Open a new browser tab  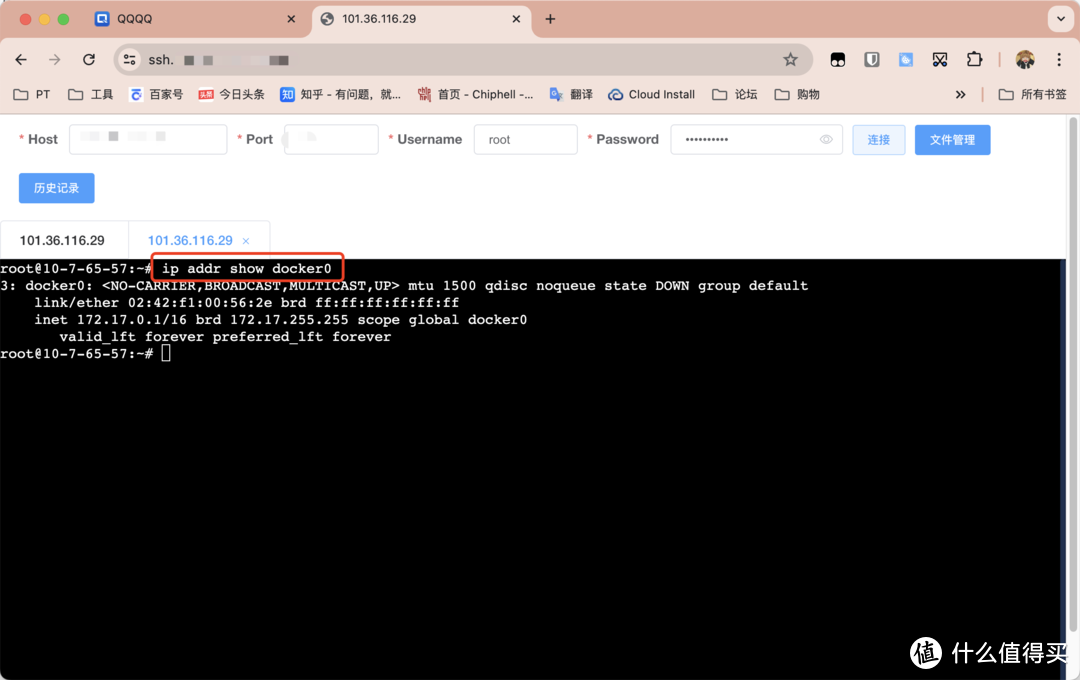(x=550, y=19)
